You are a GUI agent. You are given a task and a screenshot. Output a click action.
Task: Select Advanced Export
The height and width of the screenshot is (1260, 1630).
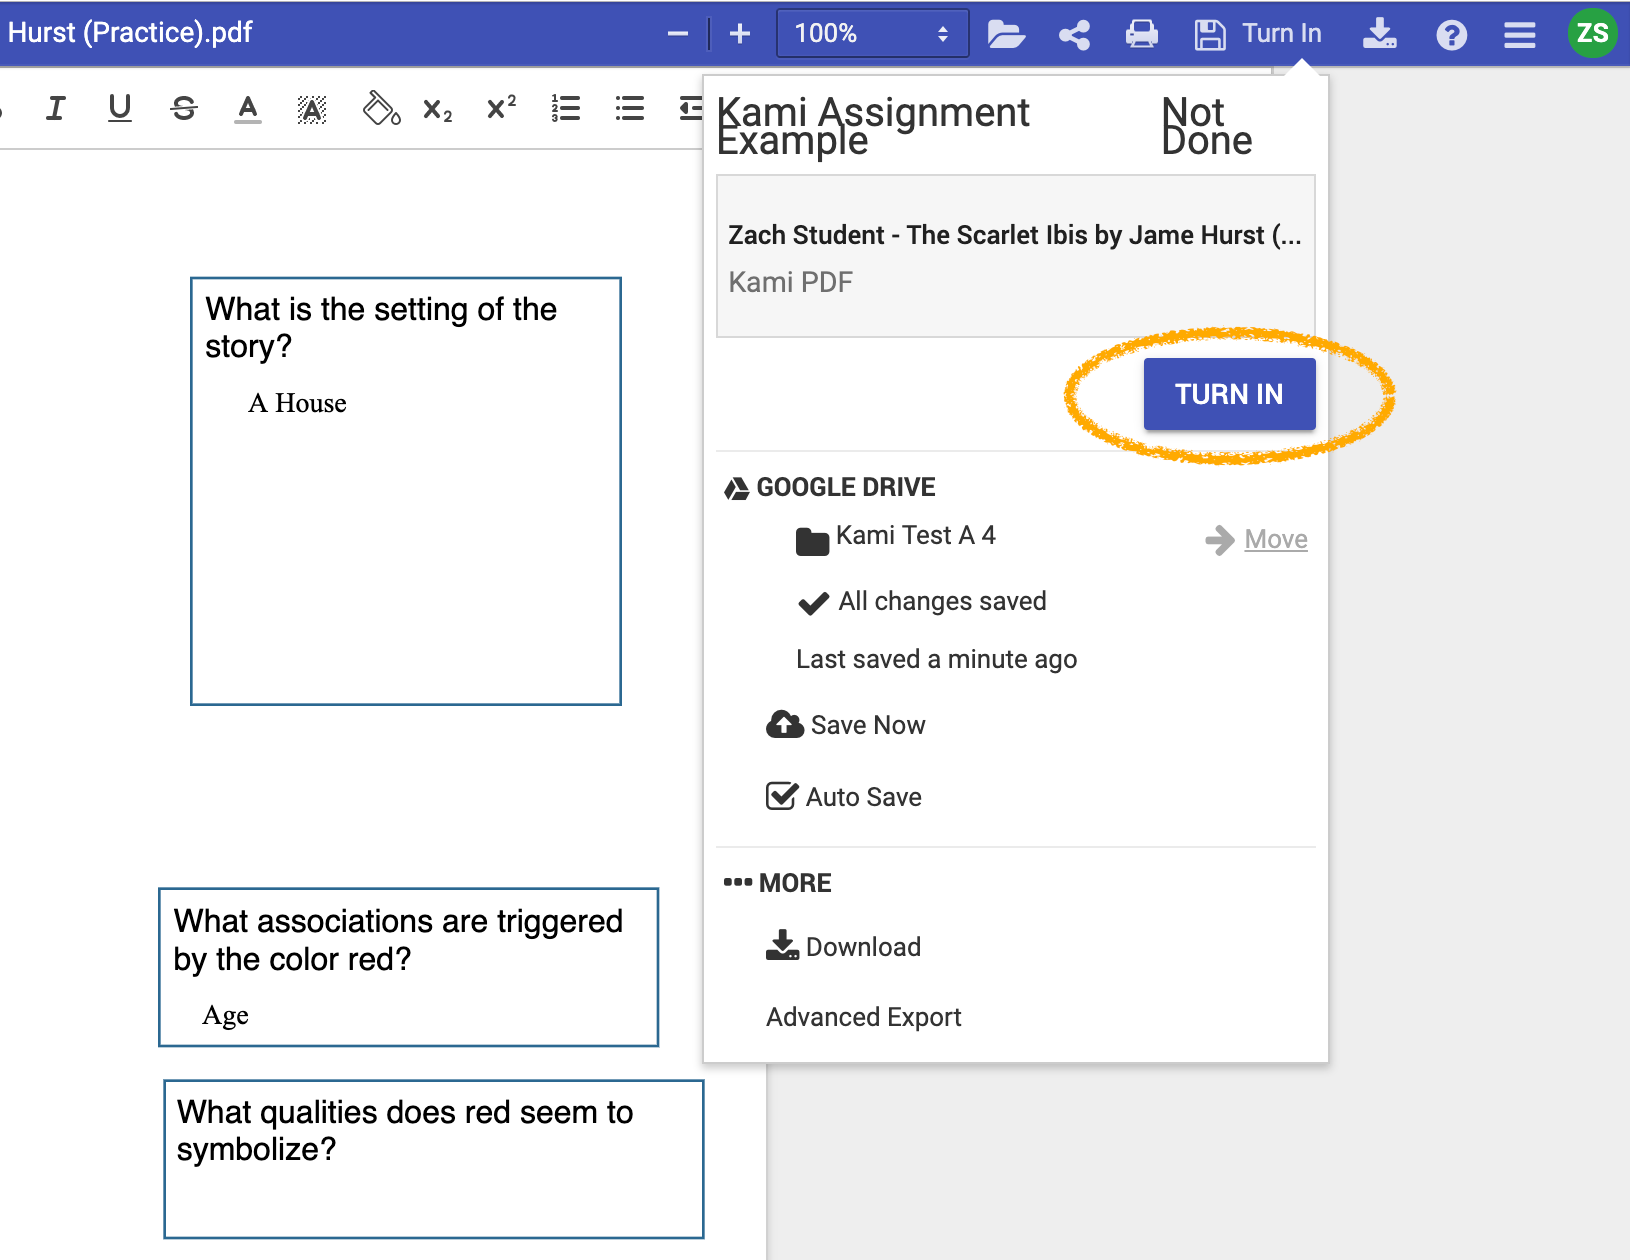pyautogui.click(x=864, y=1017)
